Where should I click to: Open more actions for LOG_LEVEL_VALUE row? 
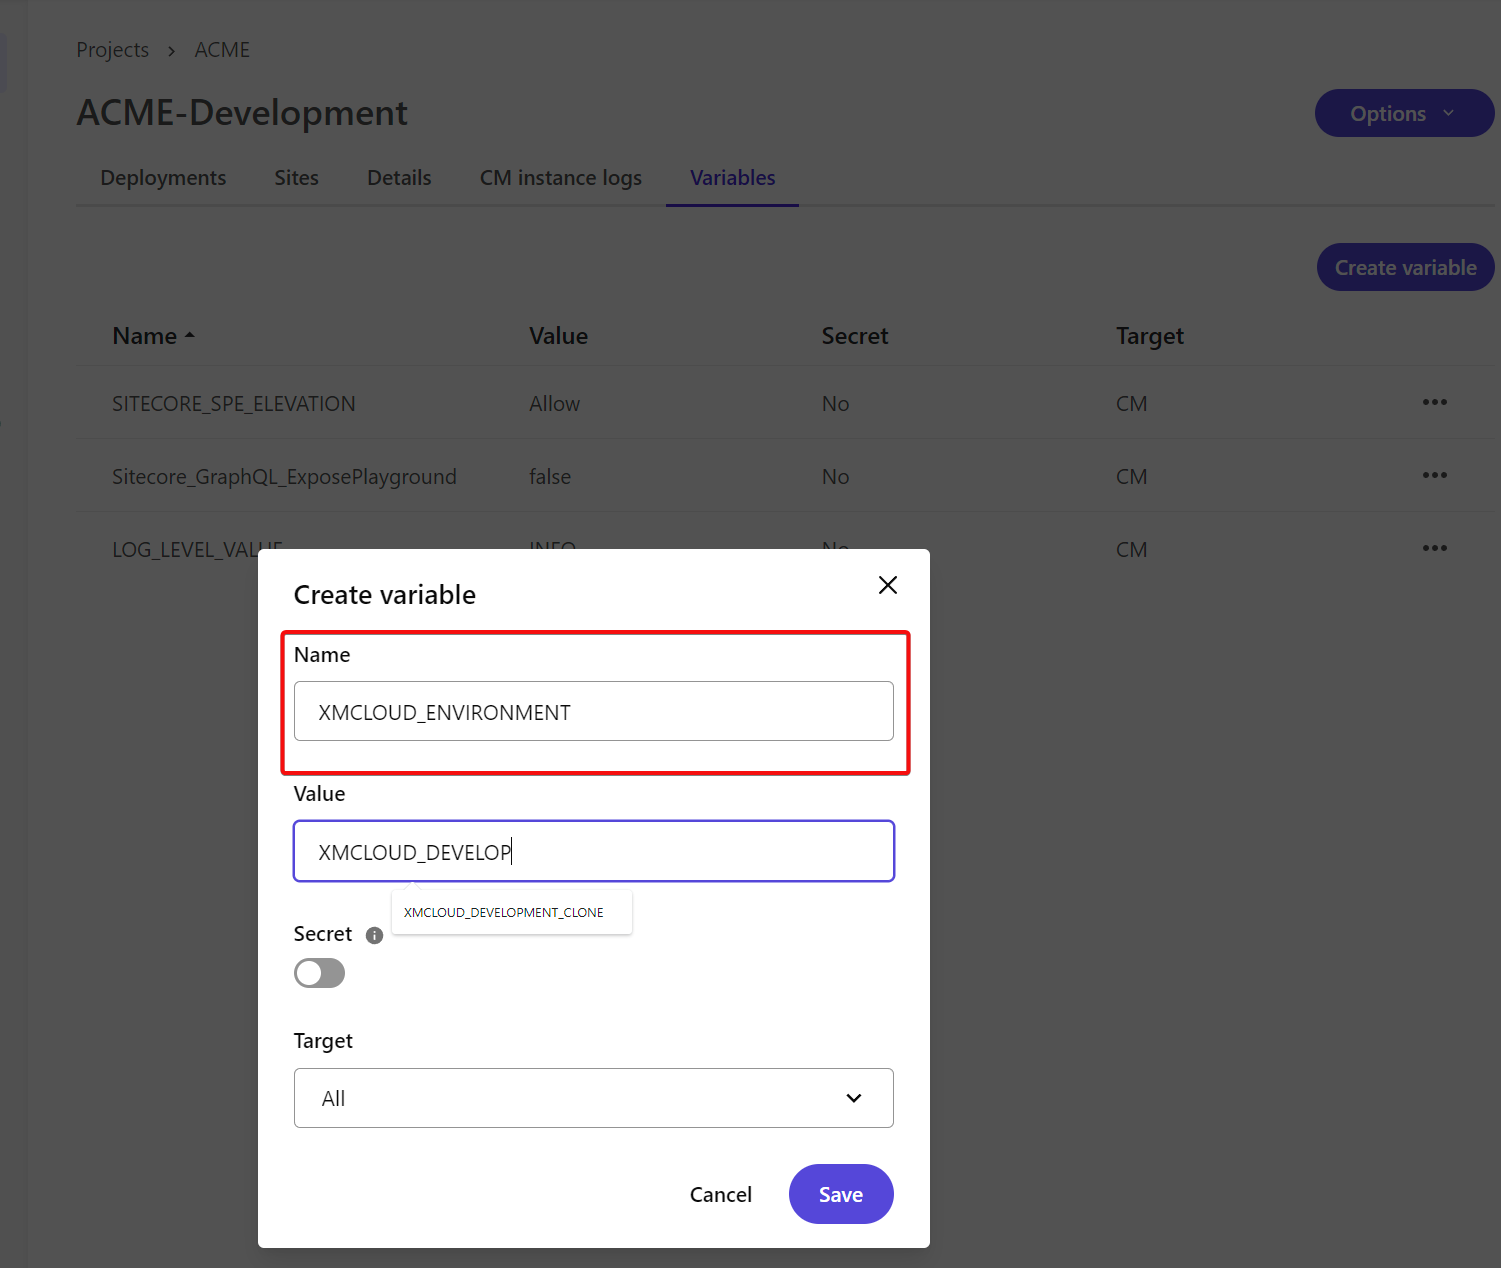click(1434, 548)
